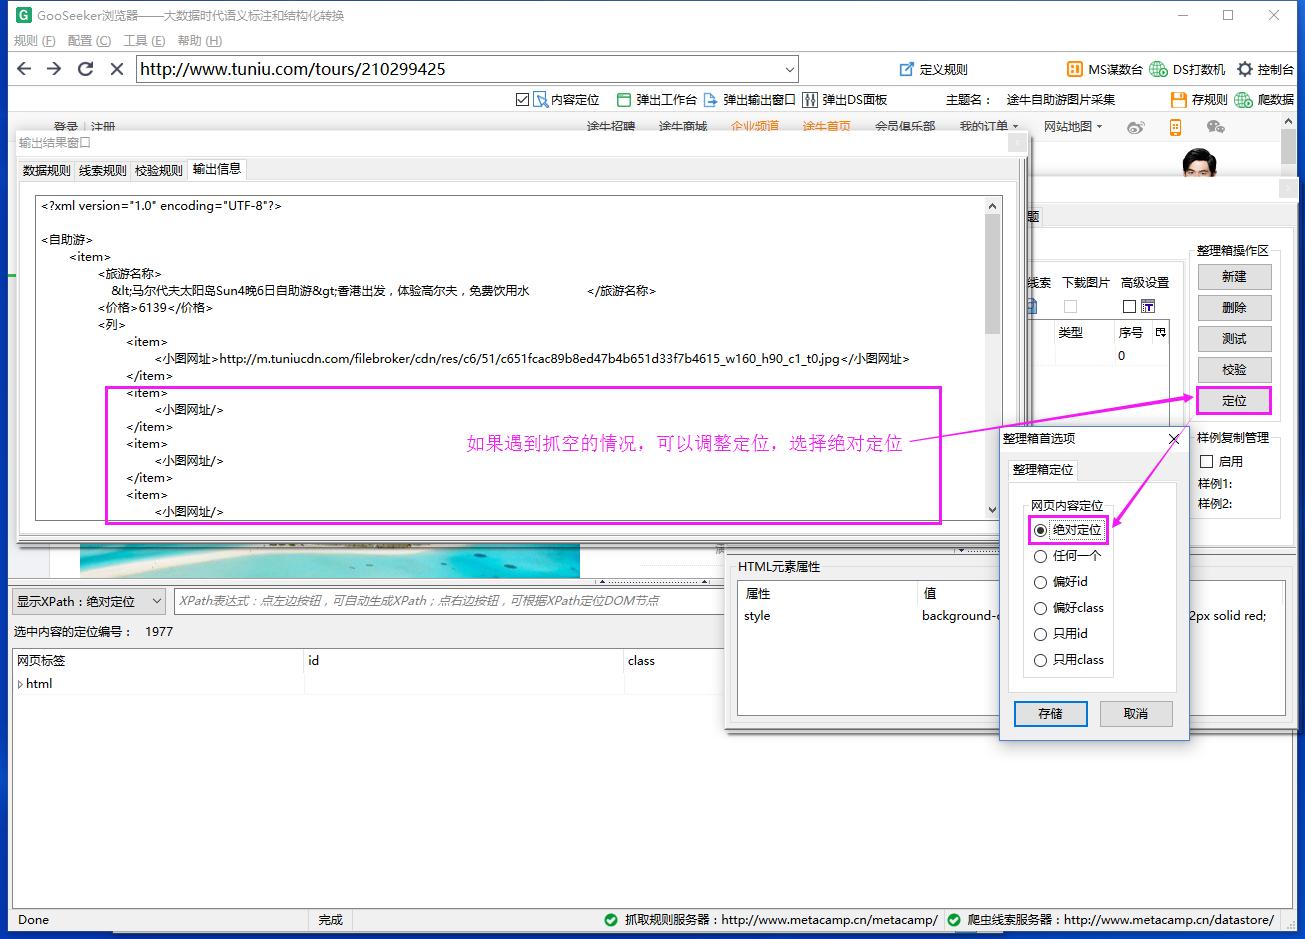This screenshot has width=1305, height=939.
Task: Switch to the 校验规则 tab
Action: (x=159, y=170)
